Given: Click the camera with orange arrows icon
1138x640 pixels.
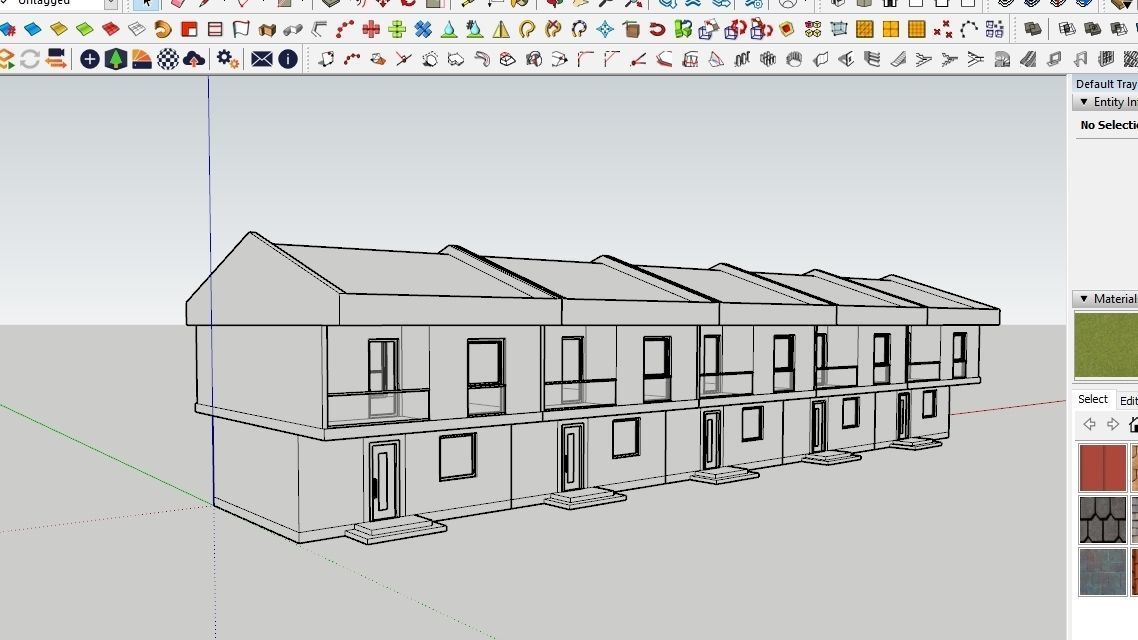Looking at the screenshot, I should click(x=56, y=59).
